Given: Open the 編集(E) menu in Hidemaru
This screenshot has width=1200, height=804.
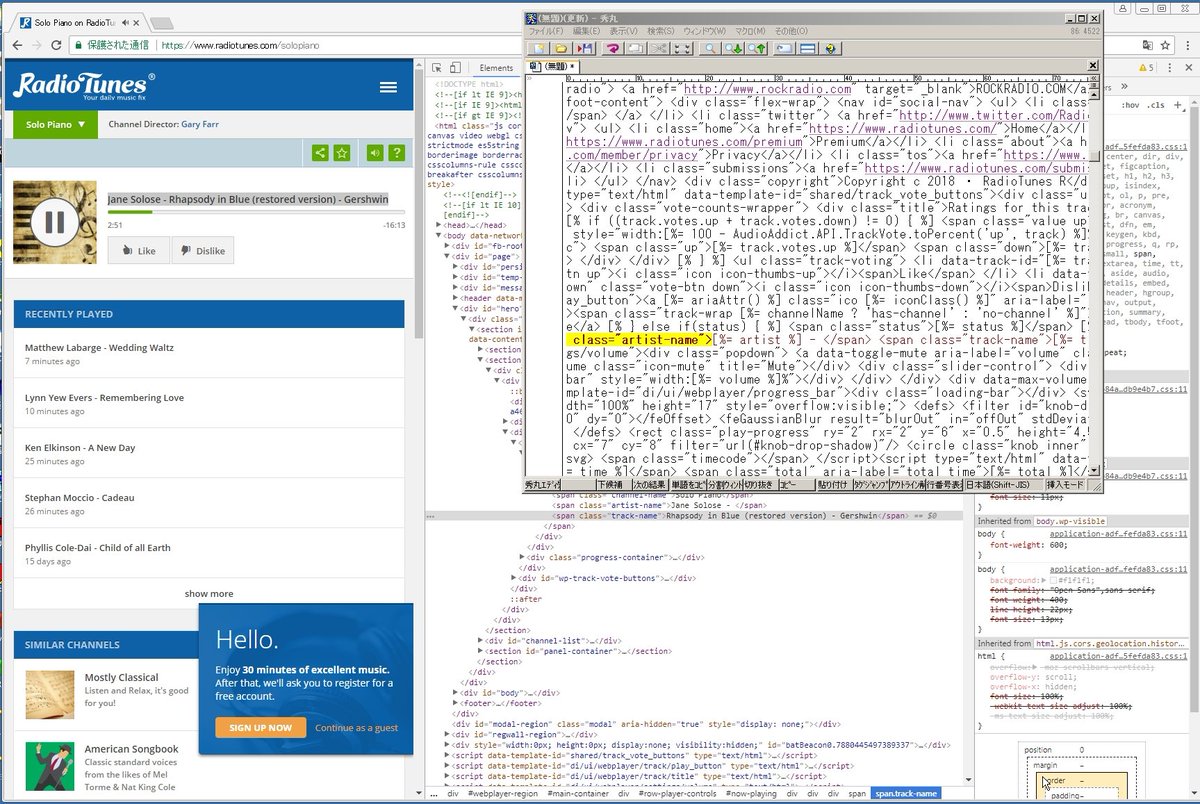Looking at the screenshot, I should click(x=587, y=31).
